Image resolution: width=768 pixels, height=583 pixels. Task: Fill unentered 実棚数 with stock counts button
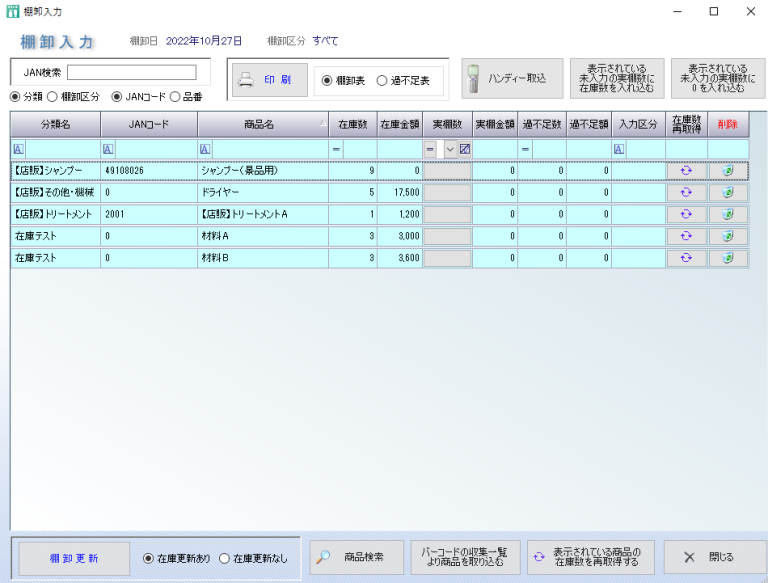[617, 78]
